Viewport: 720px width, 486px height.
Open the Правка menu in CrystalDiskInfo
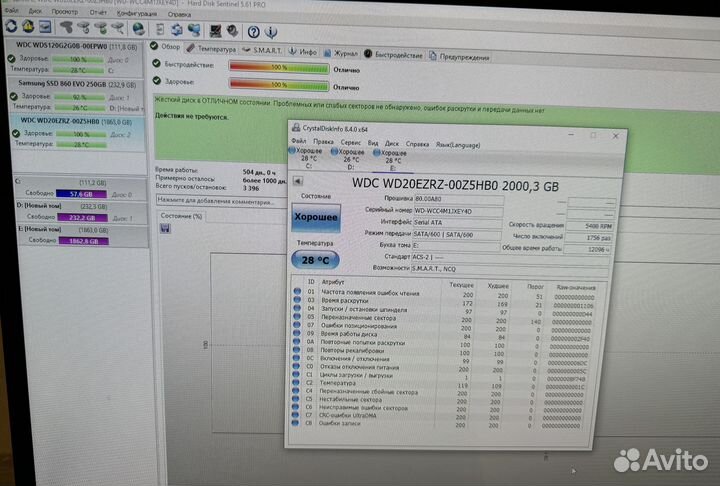click(323, 141)
